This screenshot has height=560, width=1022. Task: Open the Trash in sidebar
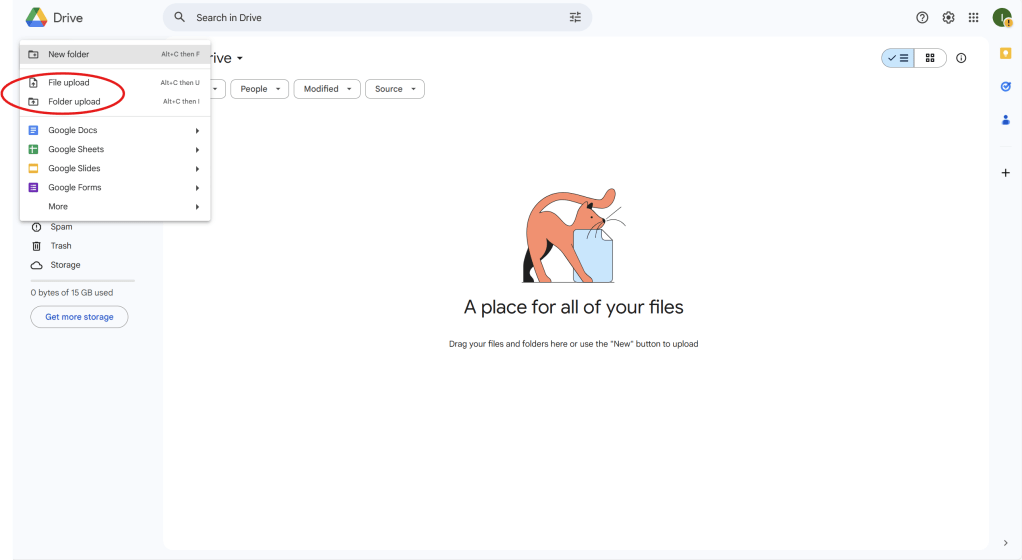pos(61,246)
